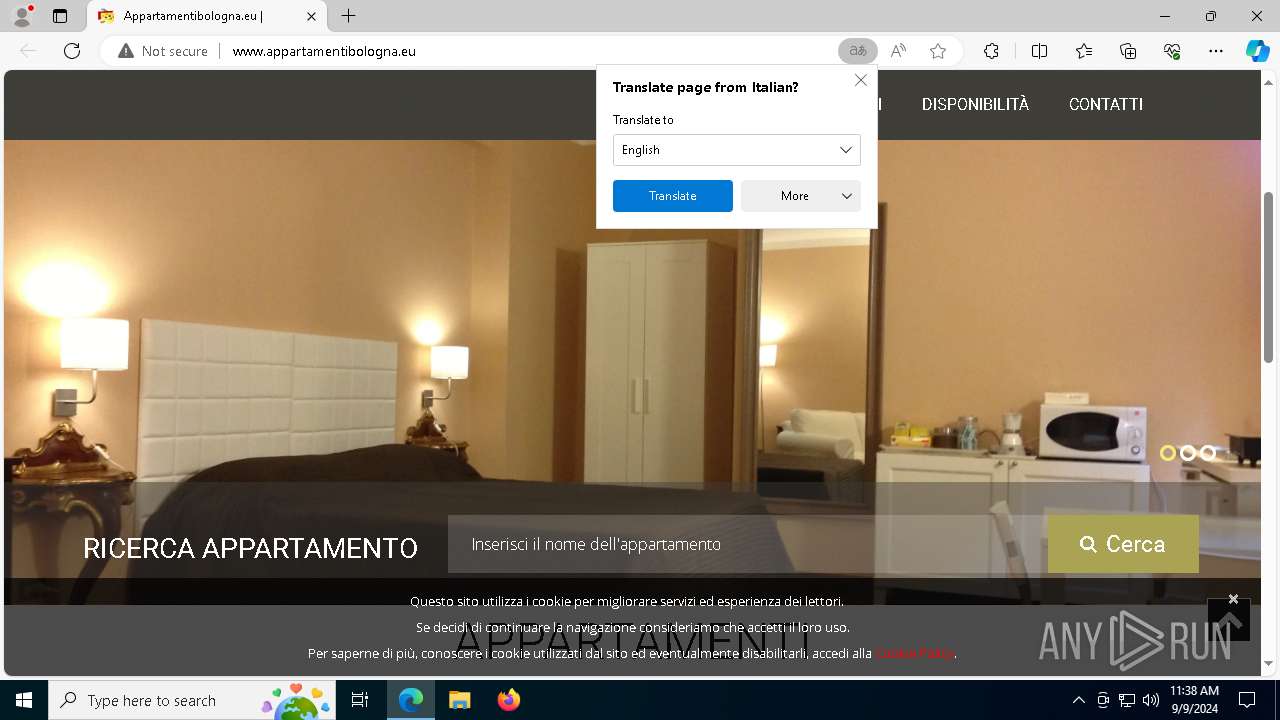Select the first carousel slide dot
This screenshot has width=1280, height=720.
[1168, 453]
